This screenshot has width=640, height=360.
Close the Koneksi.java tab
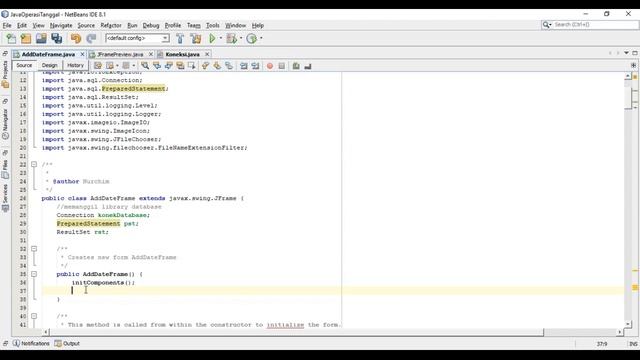(207, 54)
